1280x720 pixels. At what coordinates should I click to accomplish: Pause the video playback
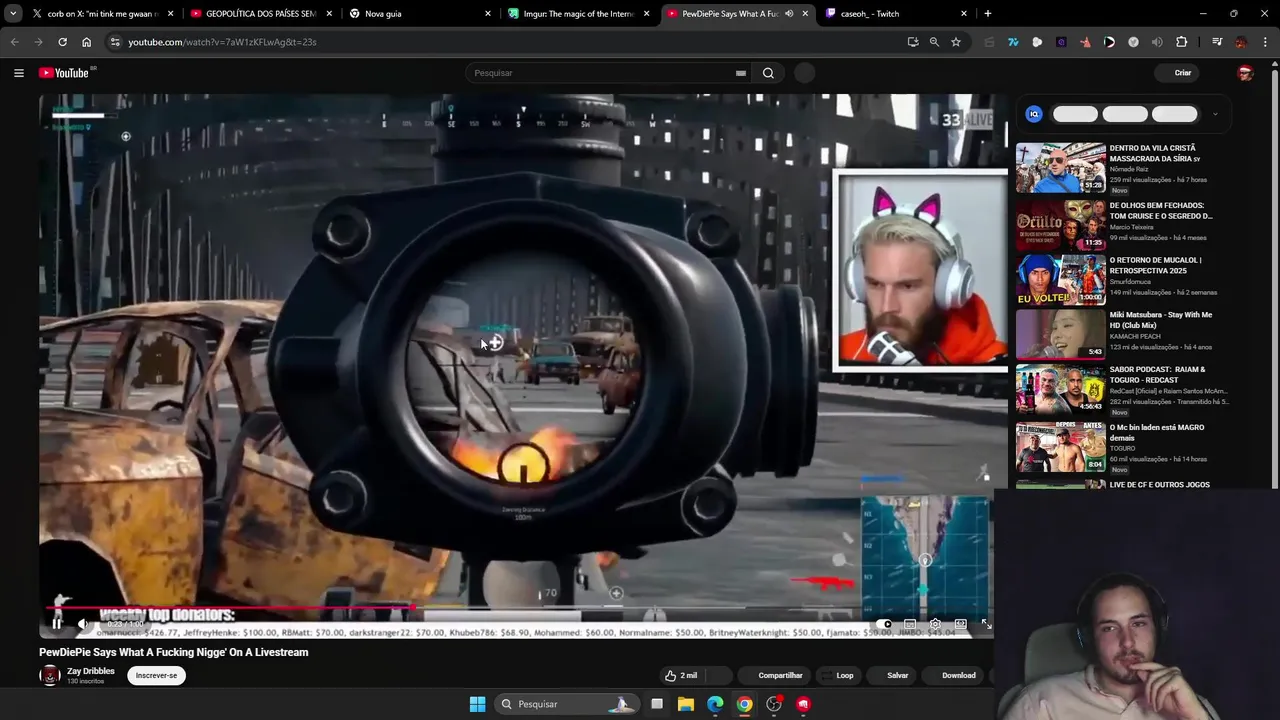[57, 624]
